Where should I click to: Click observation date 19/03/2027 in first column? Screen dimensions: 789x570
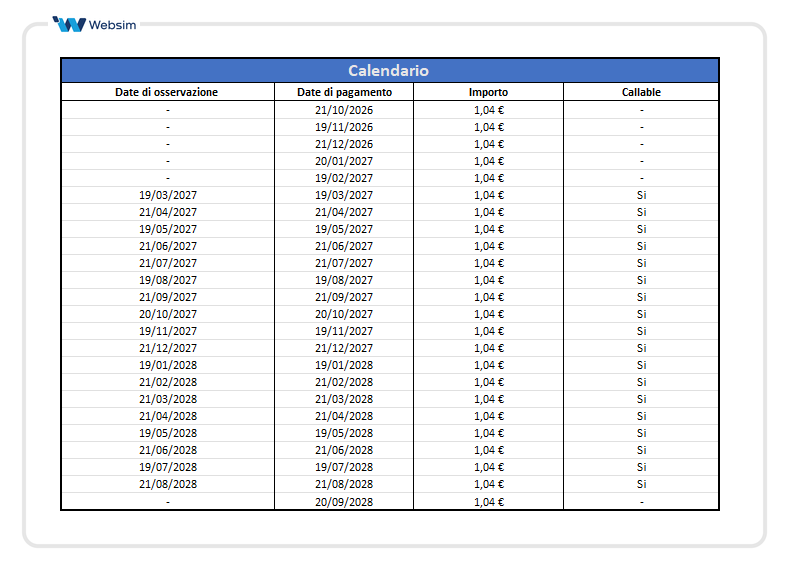tap(168, 195)
